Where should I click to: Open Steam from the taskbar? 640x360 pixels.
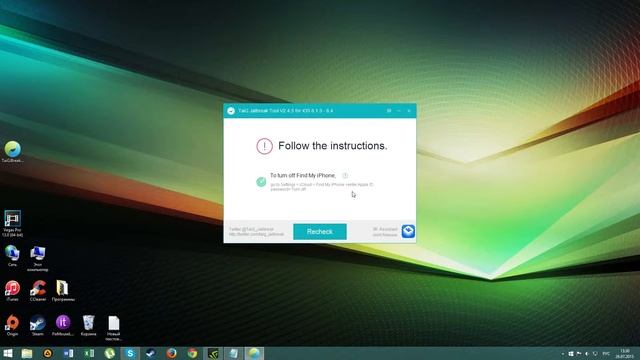coord(151,353)
